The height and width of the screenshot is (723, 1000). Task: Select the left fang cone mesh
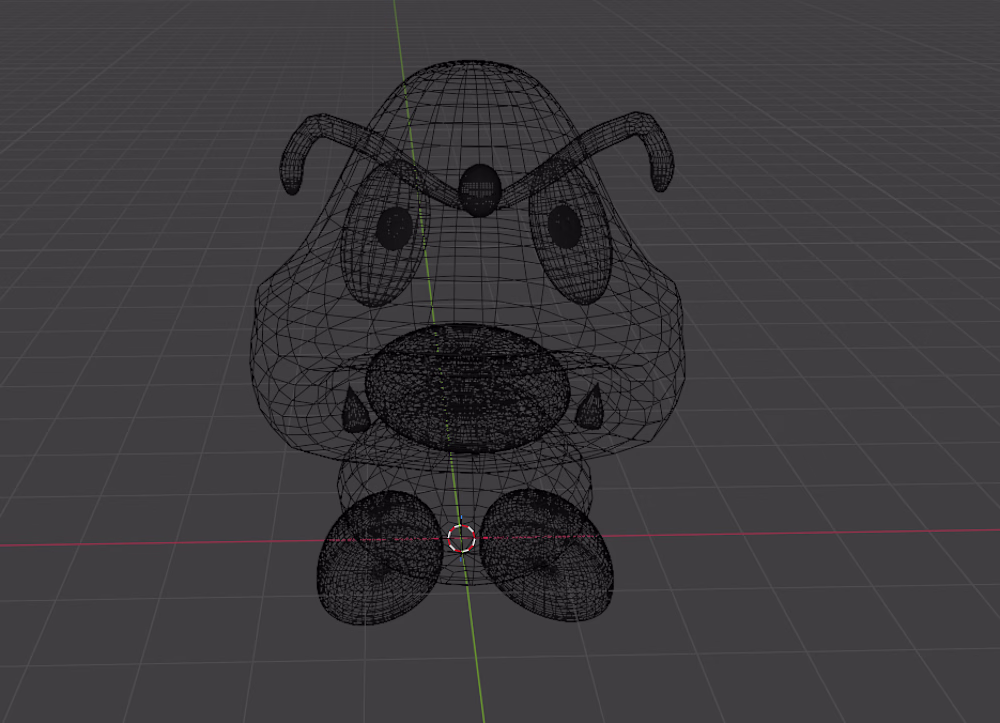click(355, 409)
